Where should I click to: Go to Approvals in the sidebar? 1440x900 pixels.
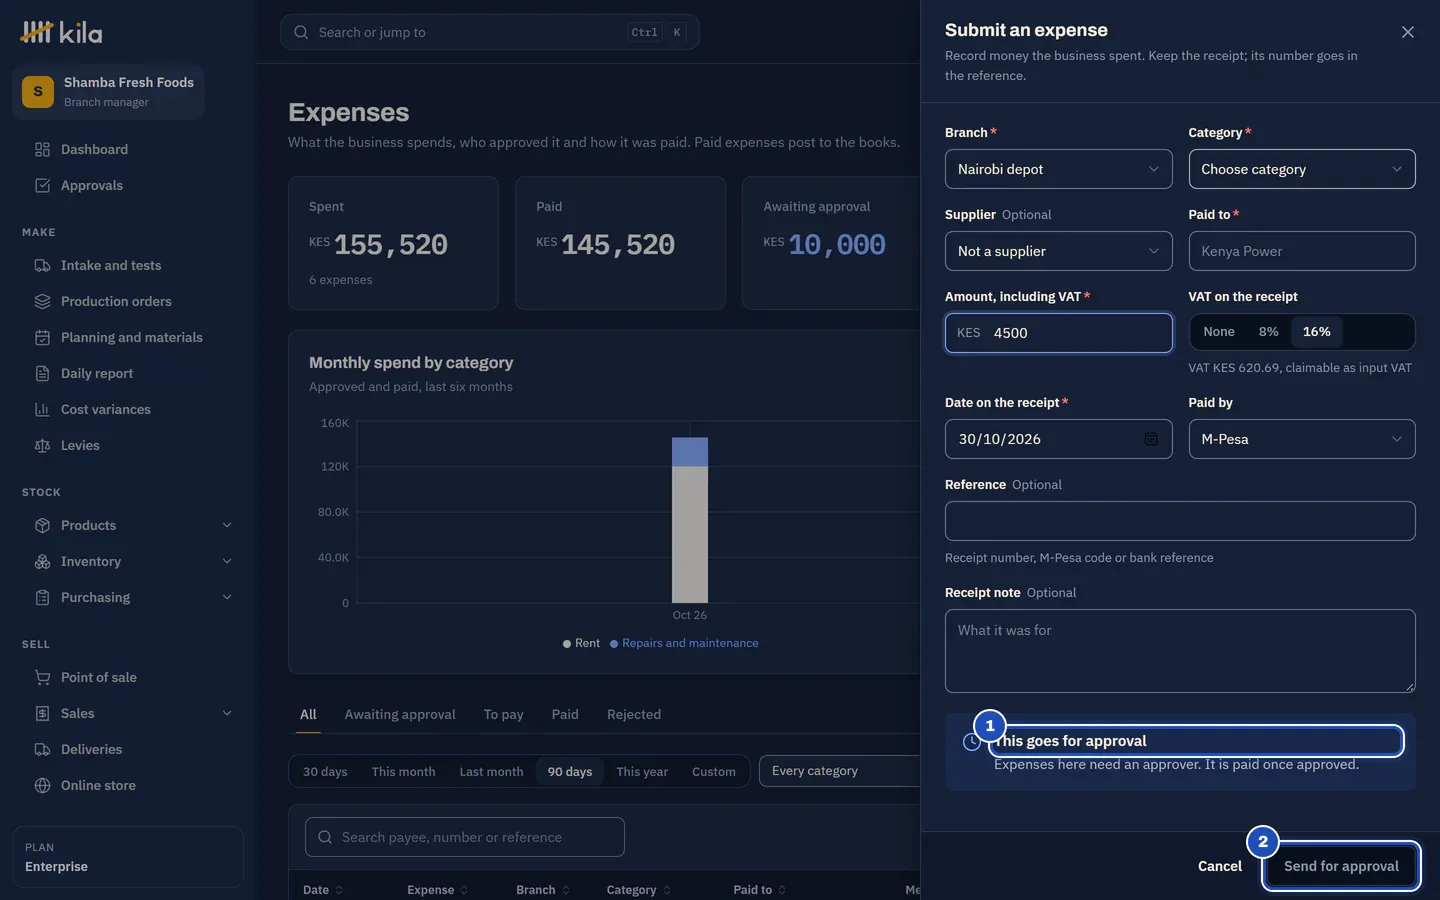pos(128,185)
